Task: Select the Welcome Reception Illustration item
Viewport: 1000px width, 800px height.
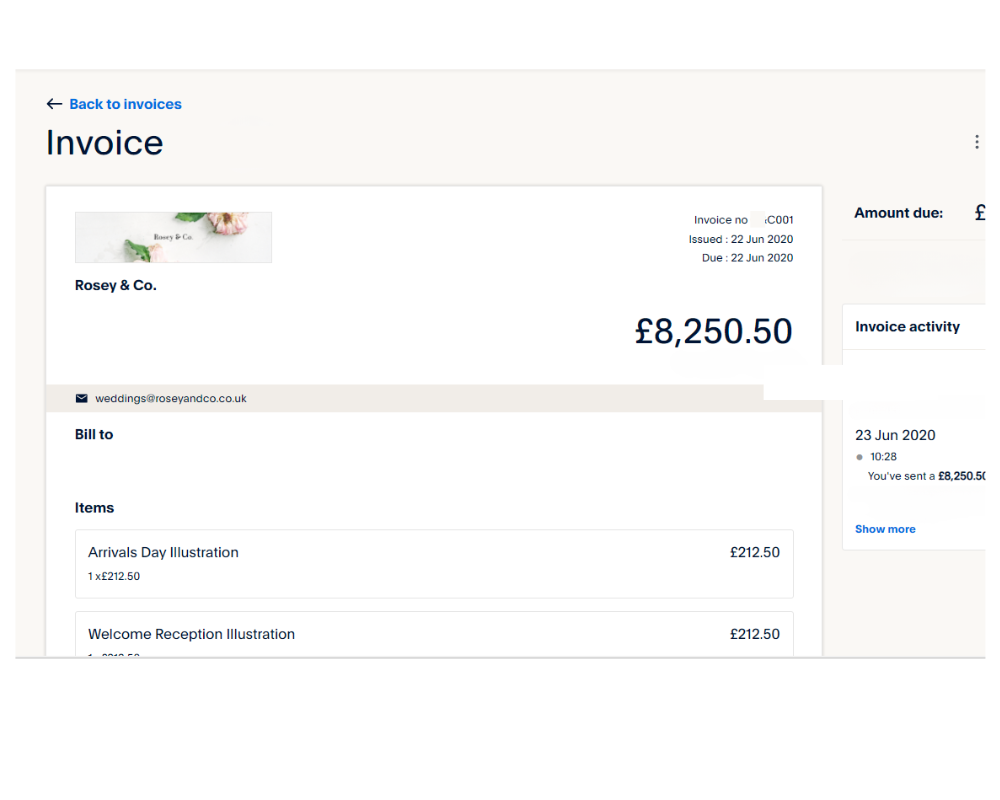Action: click(x=434, y=634)
